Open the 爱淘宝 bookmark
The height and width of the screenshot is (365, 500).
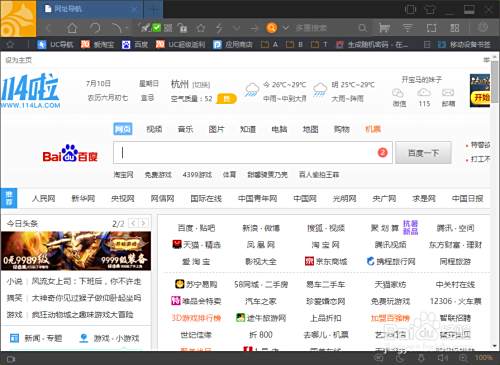(98, 44)
